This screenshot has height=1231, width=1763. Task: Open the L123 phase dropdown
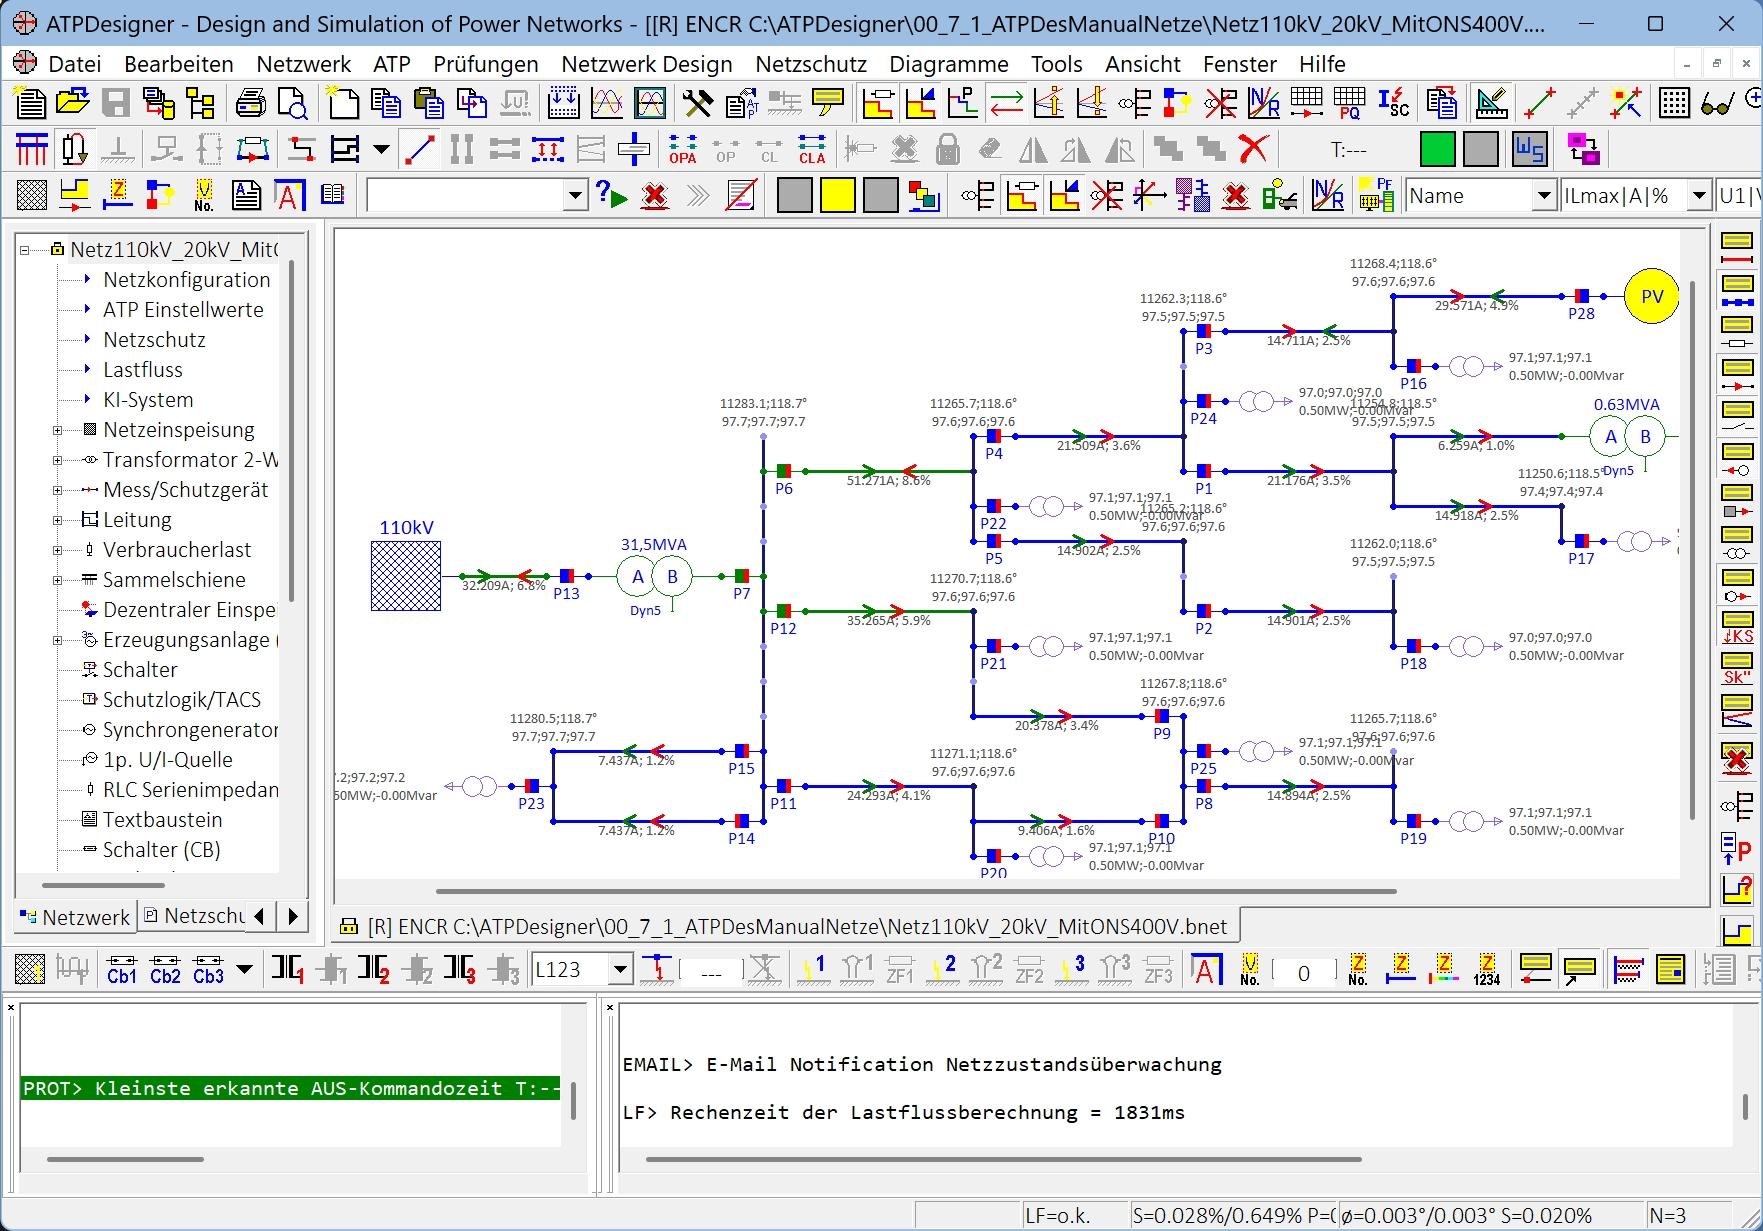point(620,969)
